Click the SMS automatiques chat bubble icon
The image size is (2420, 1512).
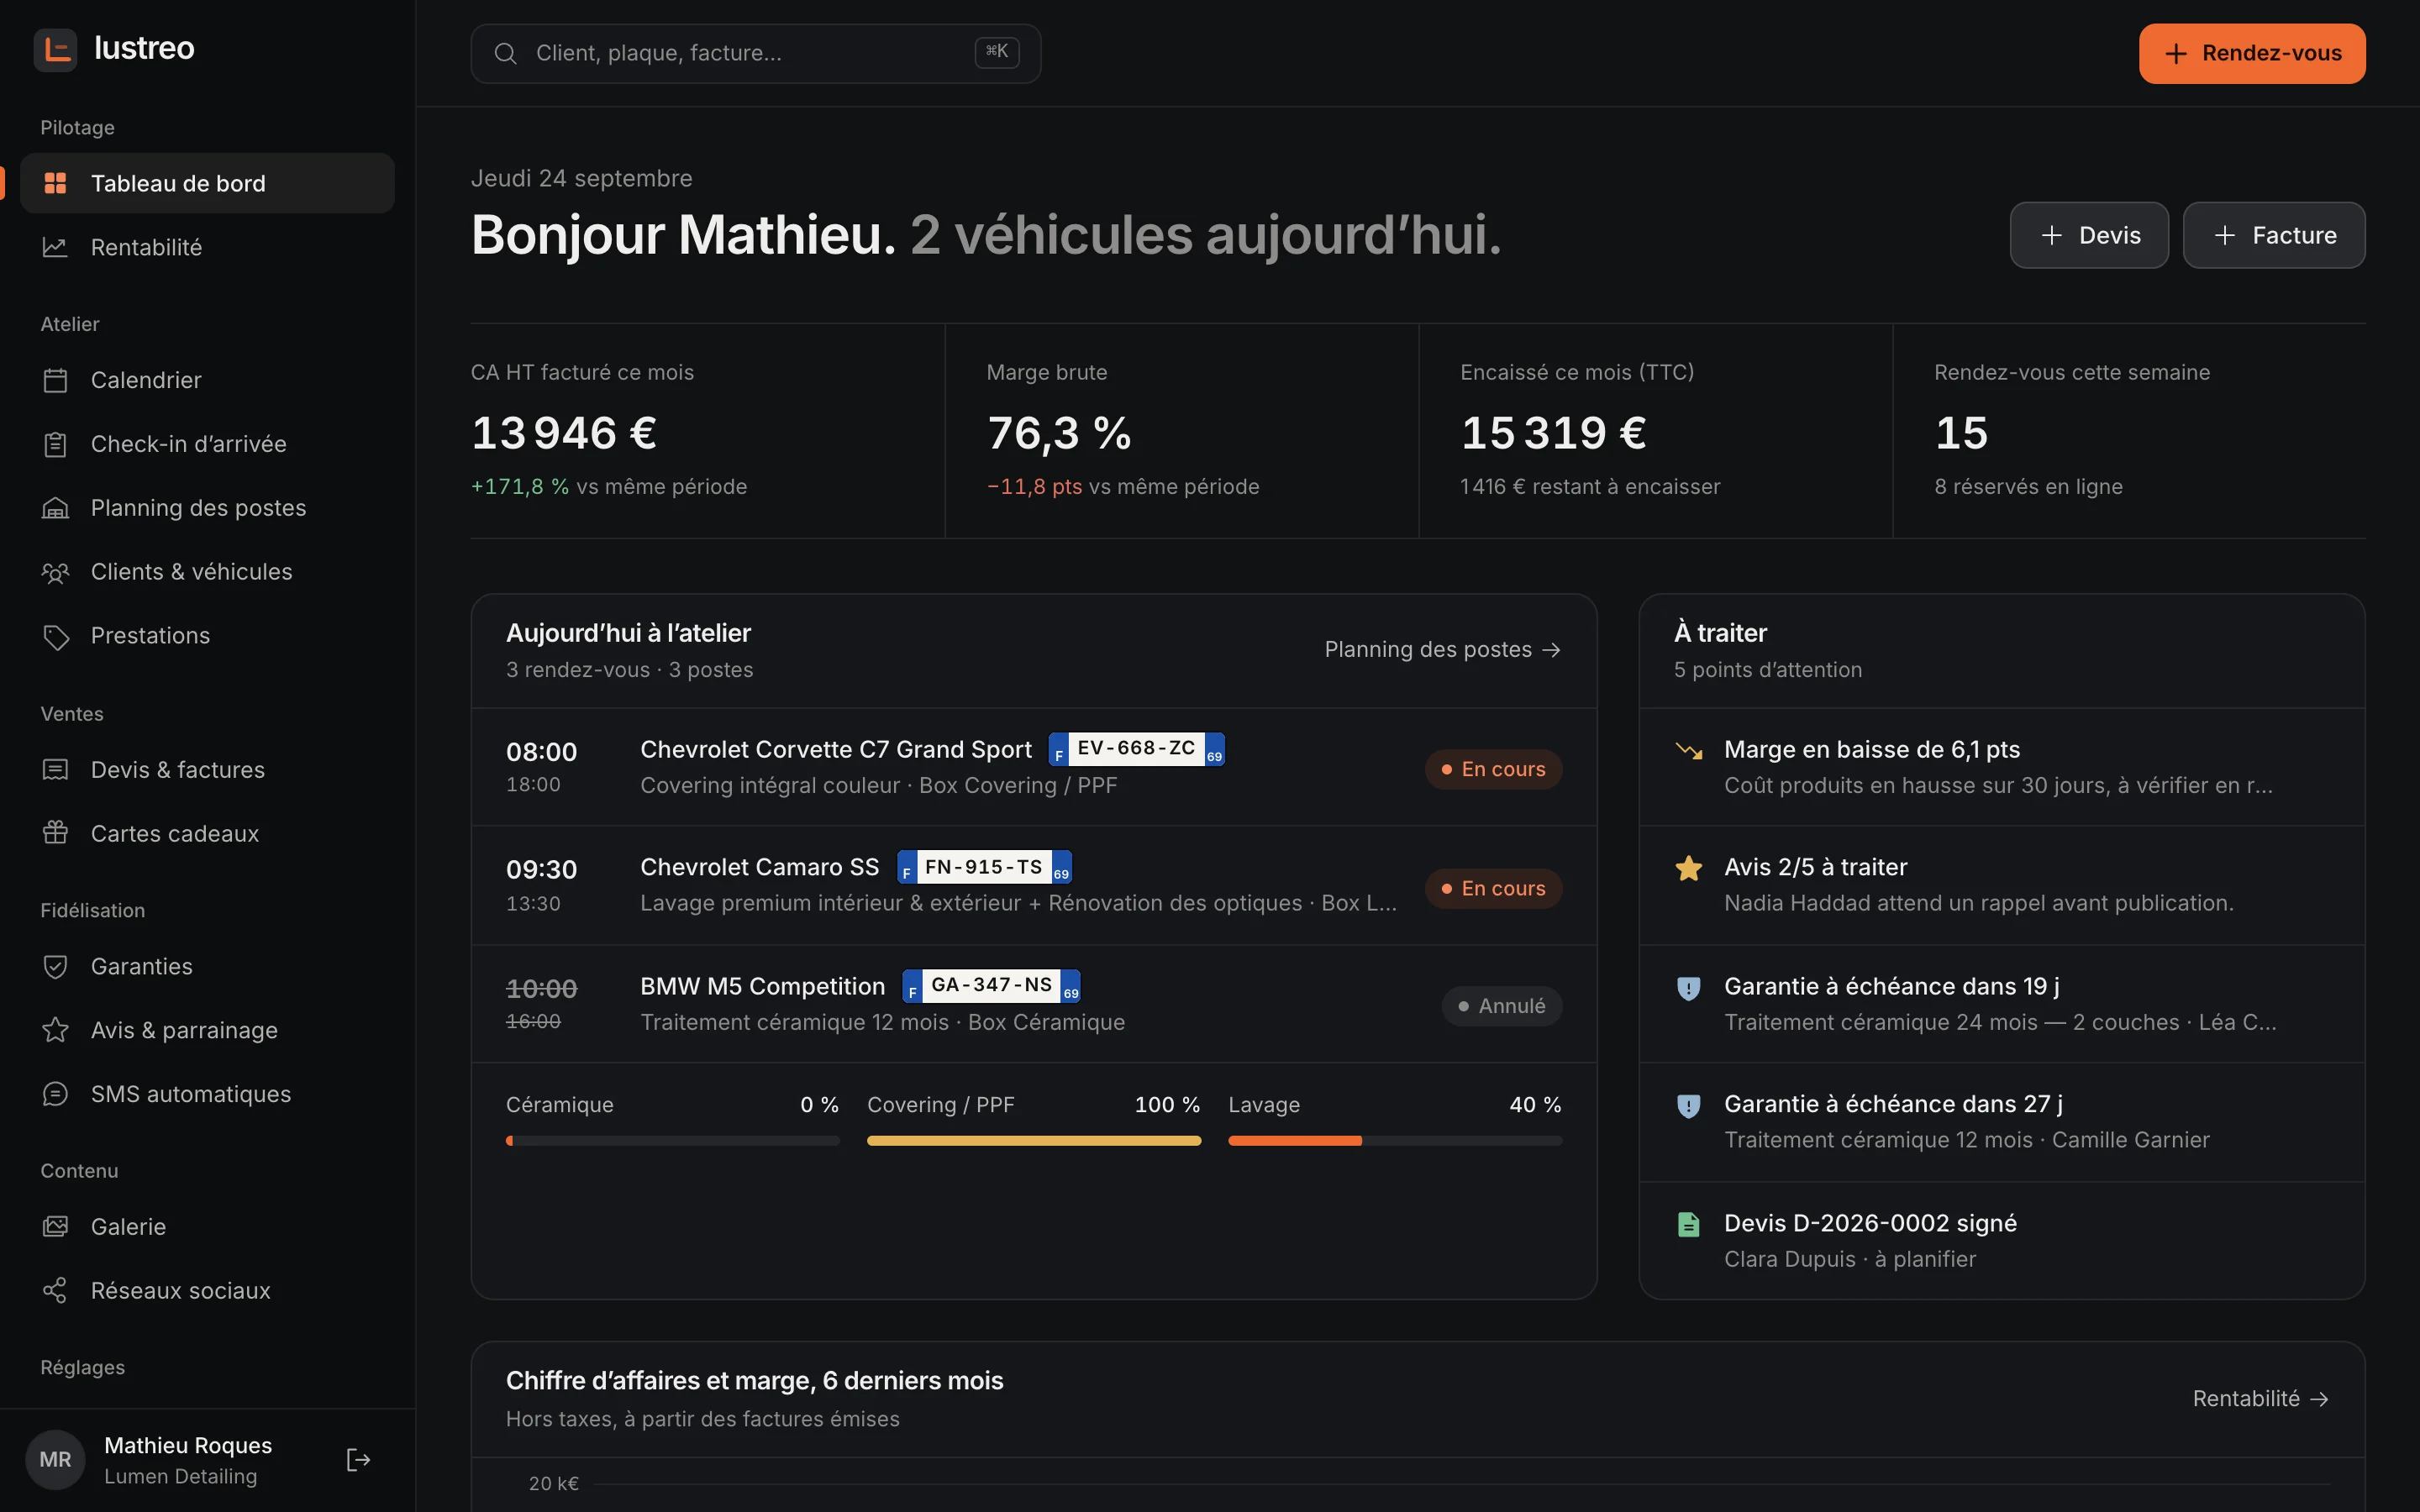56,1094
